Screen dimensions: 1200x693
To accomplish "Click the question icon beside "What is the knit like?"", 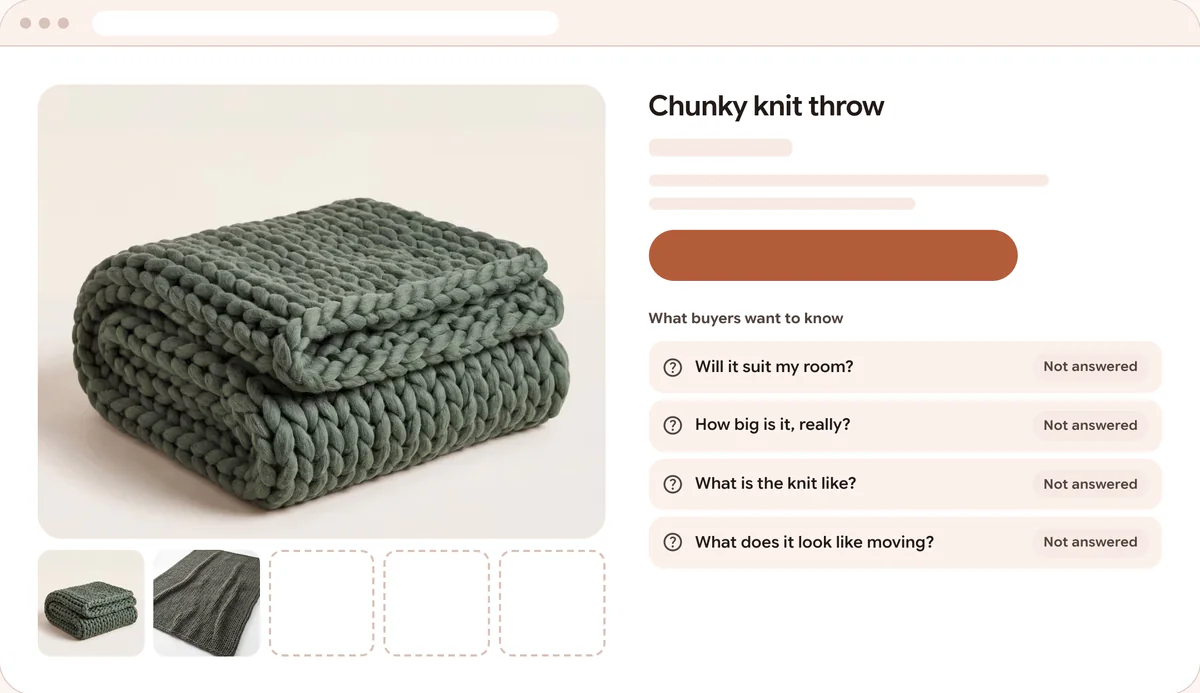I will (673, 484).
